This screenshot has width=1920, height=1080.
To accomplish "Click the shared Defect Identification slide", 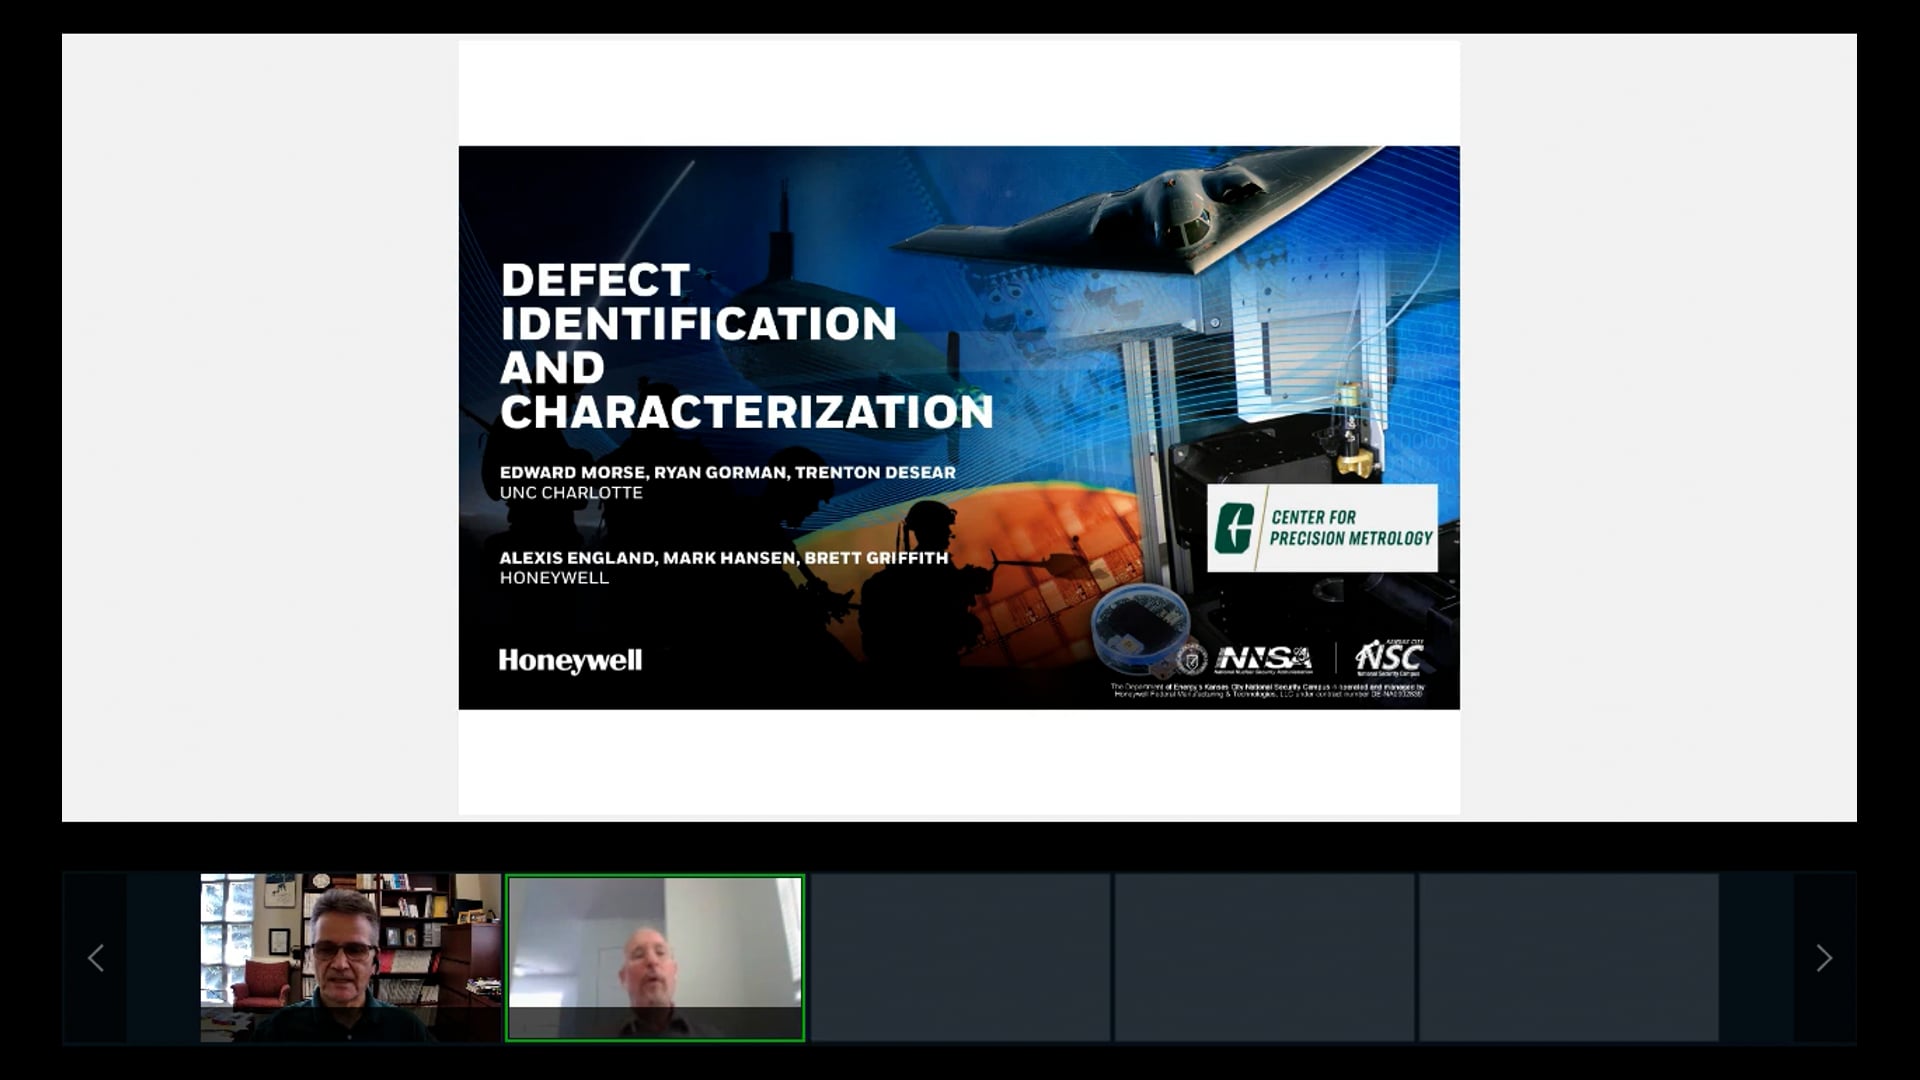I will pyautogui.click(x=959, y=428).
